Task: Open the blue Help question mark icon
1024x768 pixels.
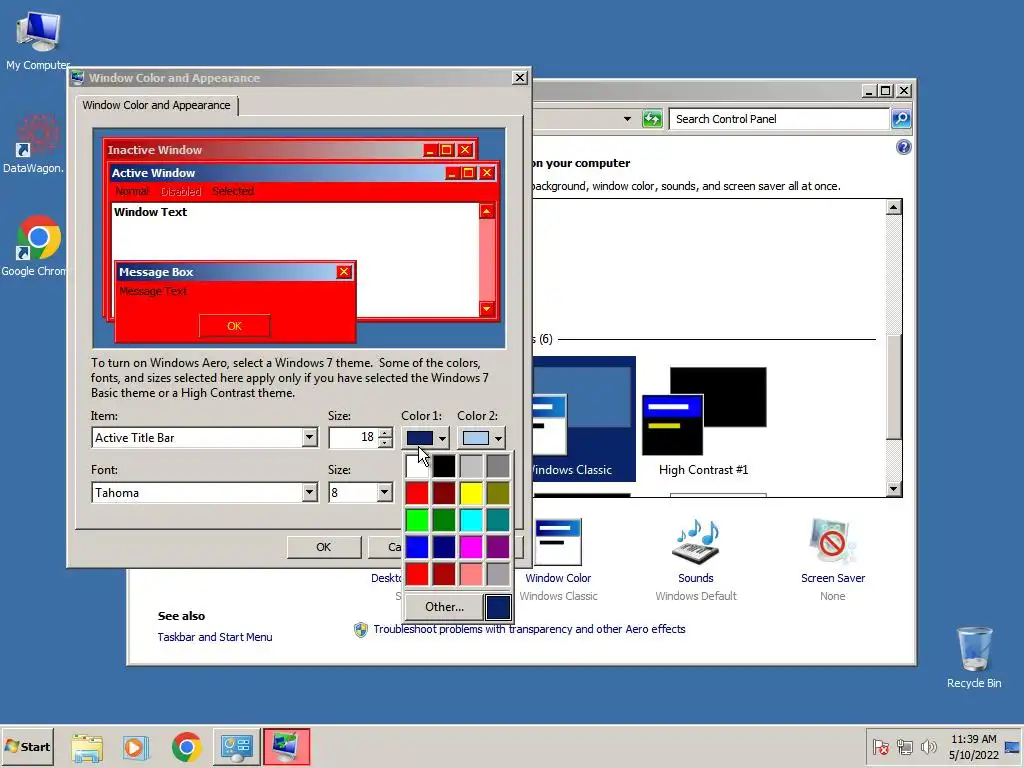Action: [903, 147]
